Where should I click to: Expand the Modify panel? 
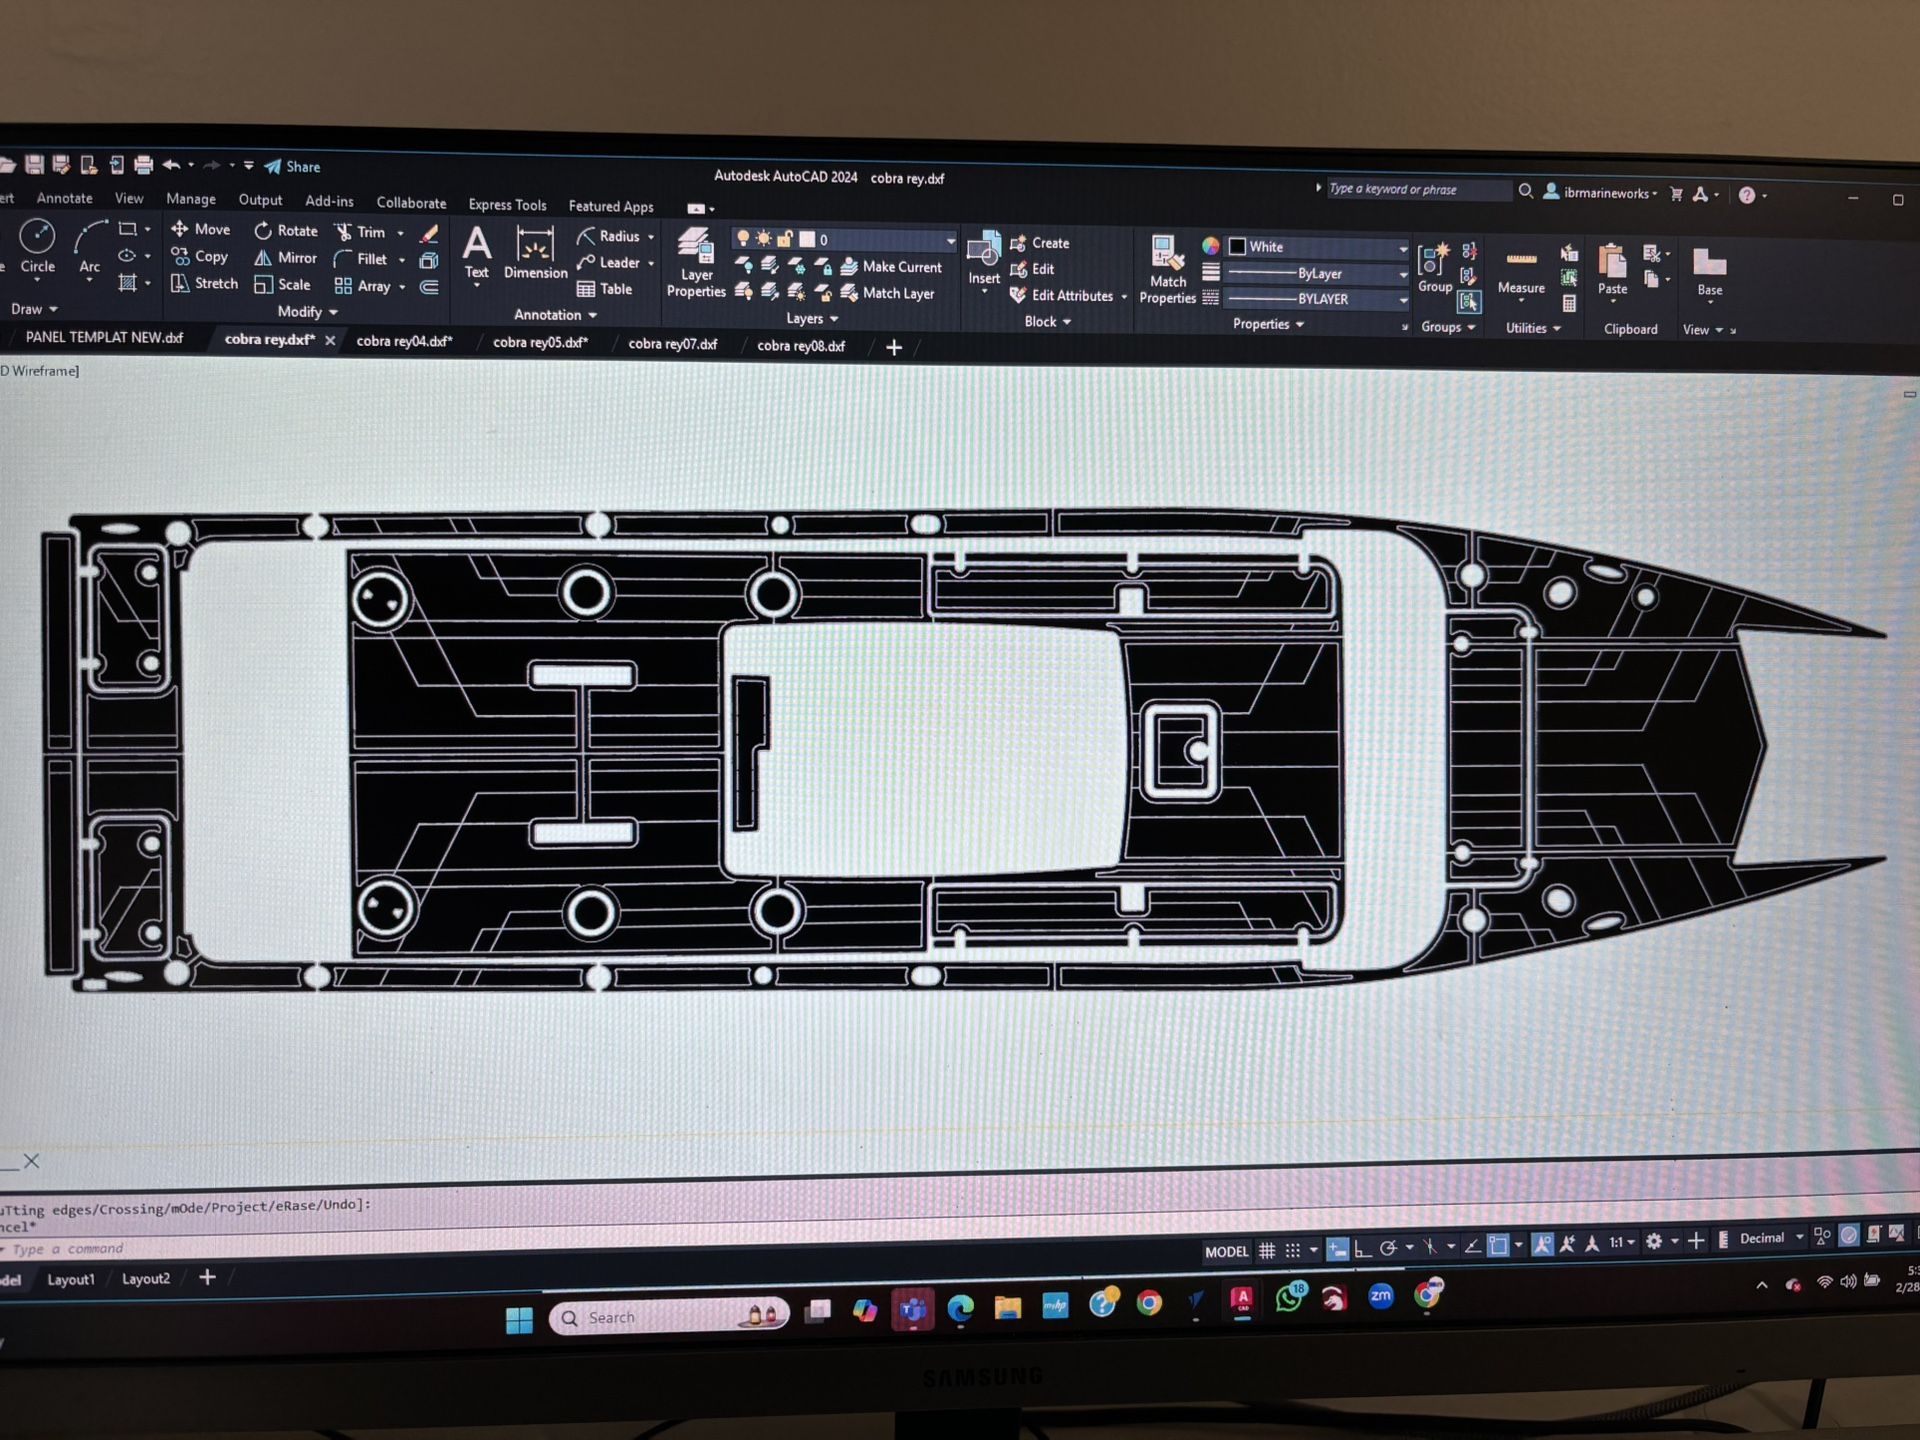[308, 312]
